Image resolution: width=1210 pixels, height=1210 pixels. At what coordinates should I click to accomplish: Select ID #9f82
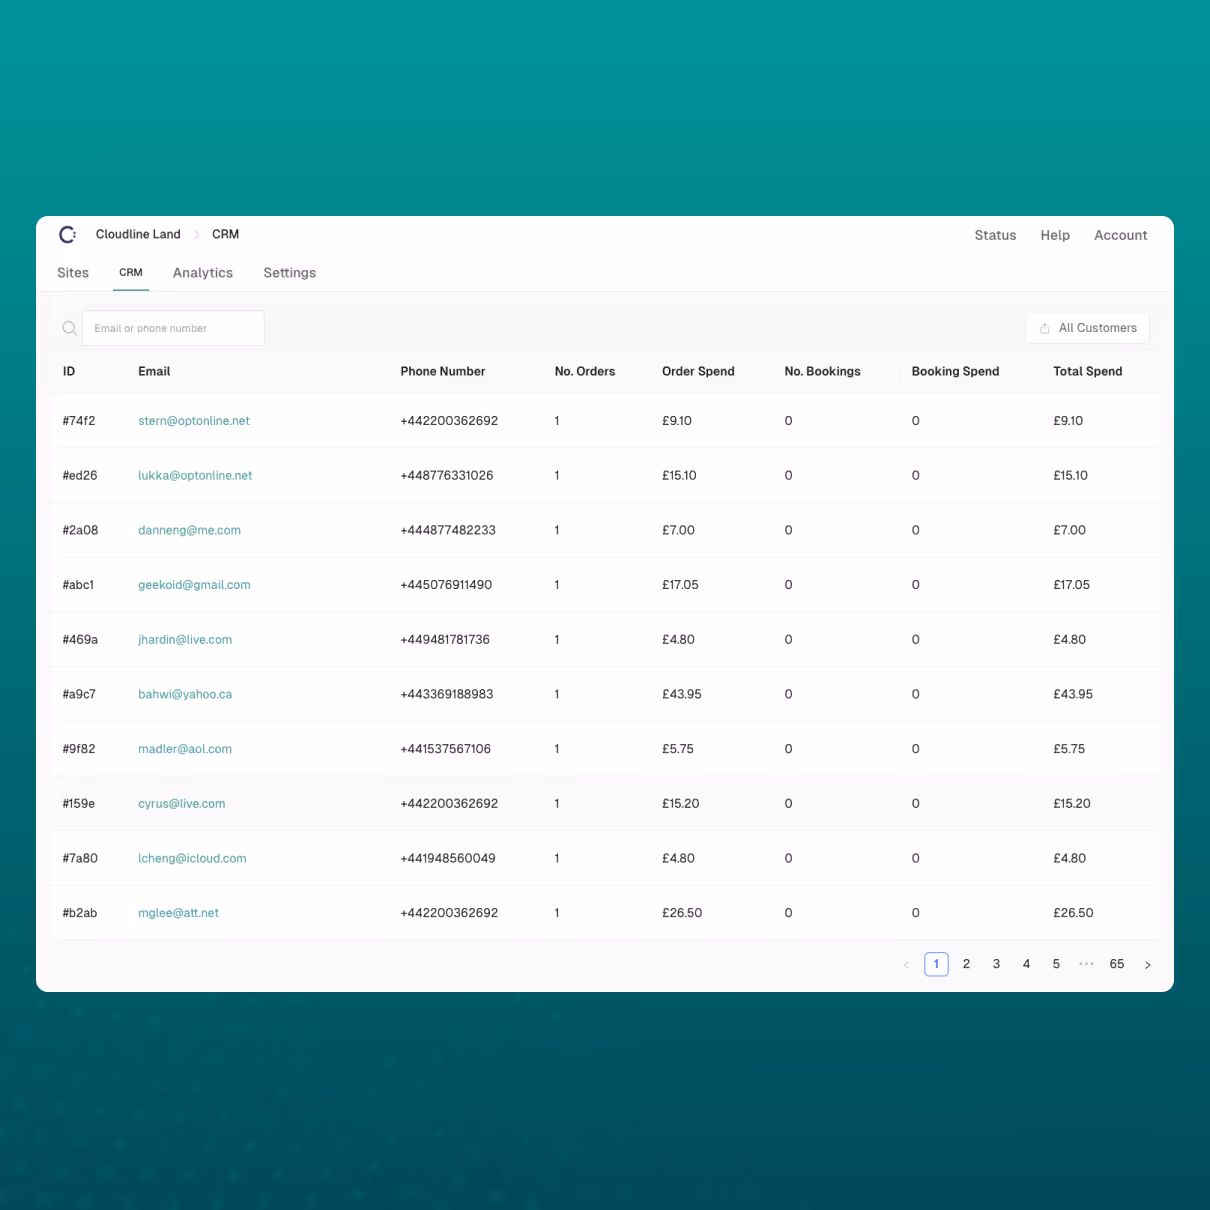[x=79, y=749]
